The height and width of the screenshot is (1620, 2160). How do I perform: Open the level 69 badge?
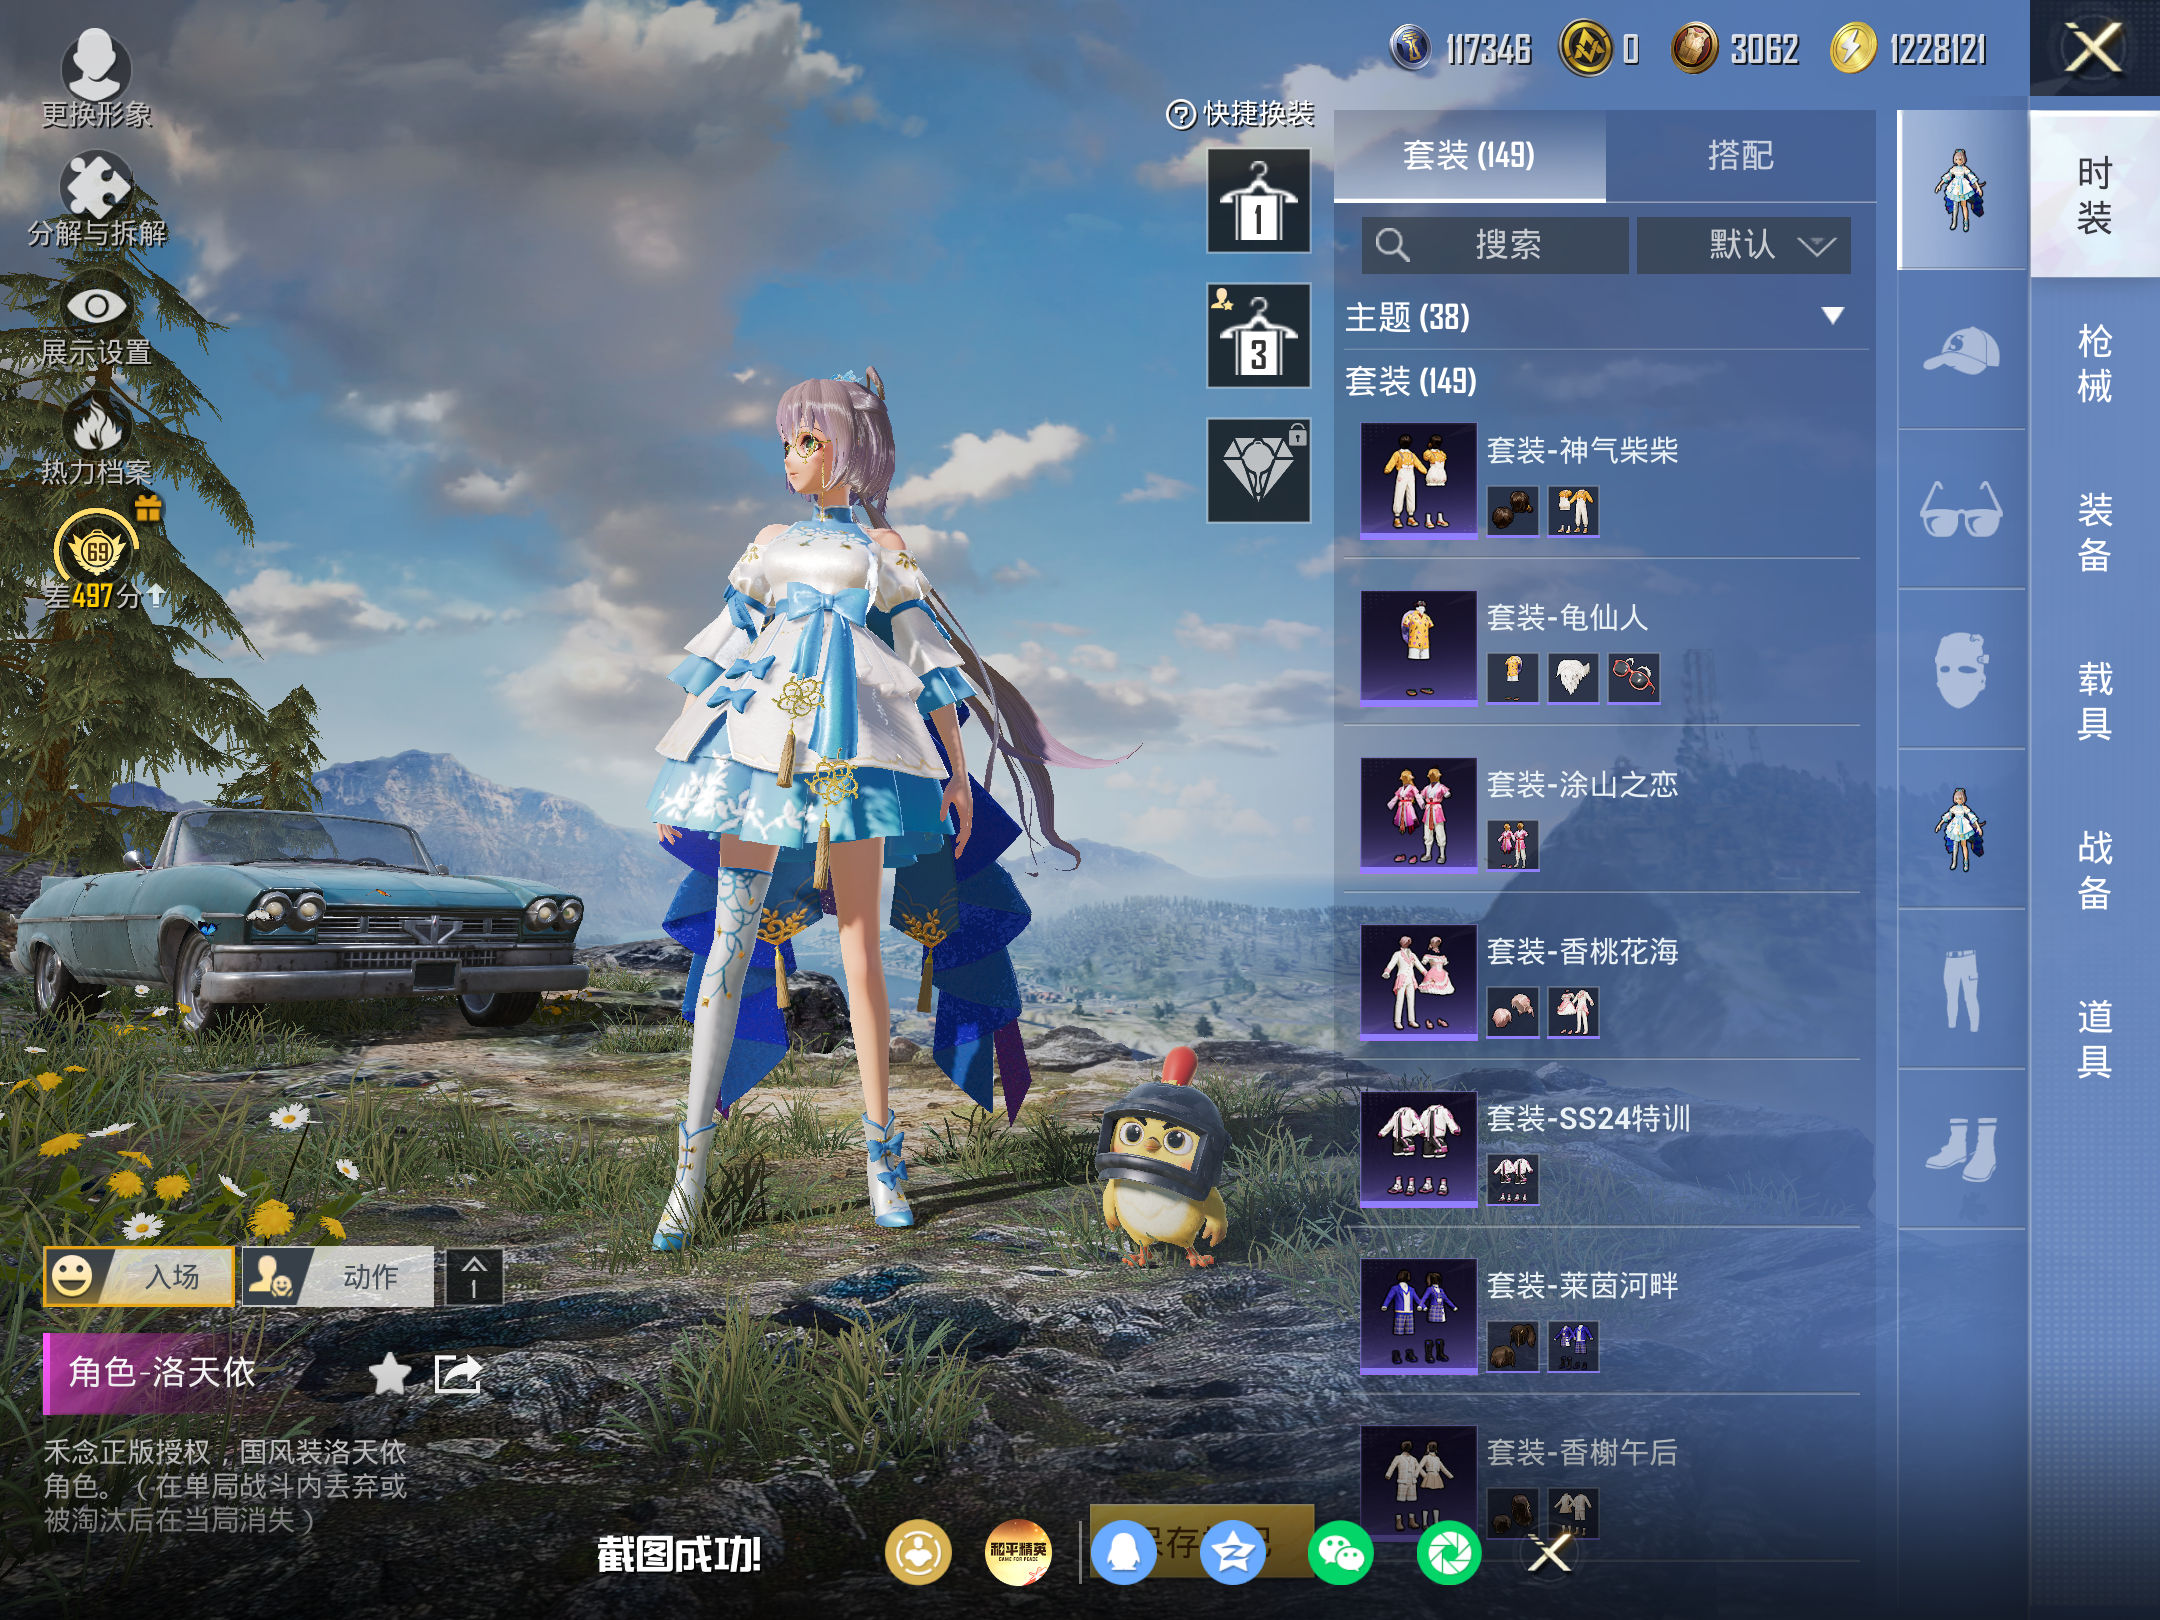[x=96, y=548]
